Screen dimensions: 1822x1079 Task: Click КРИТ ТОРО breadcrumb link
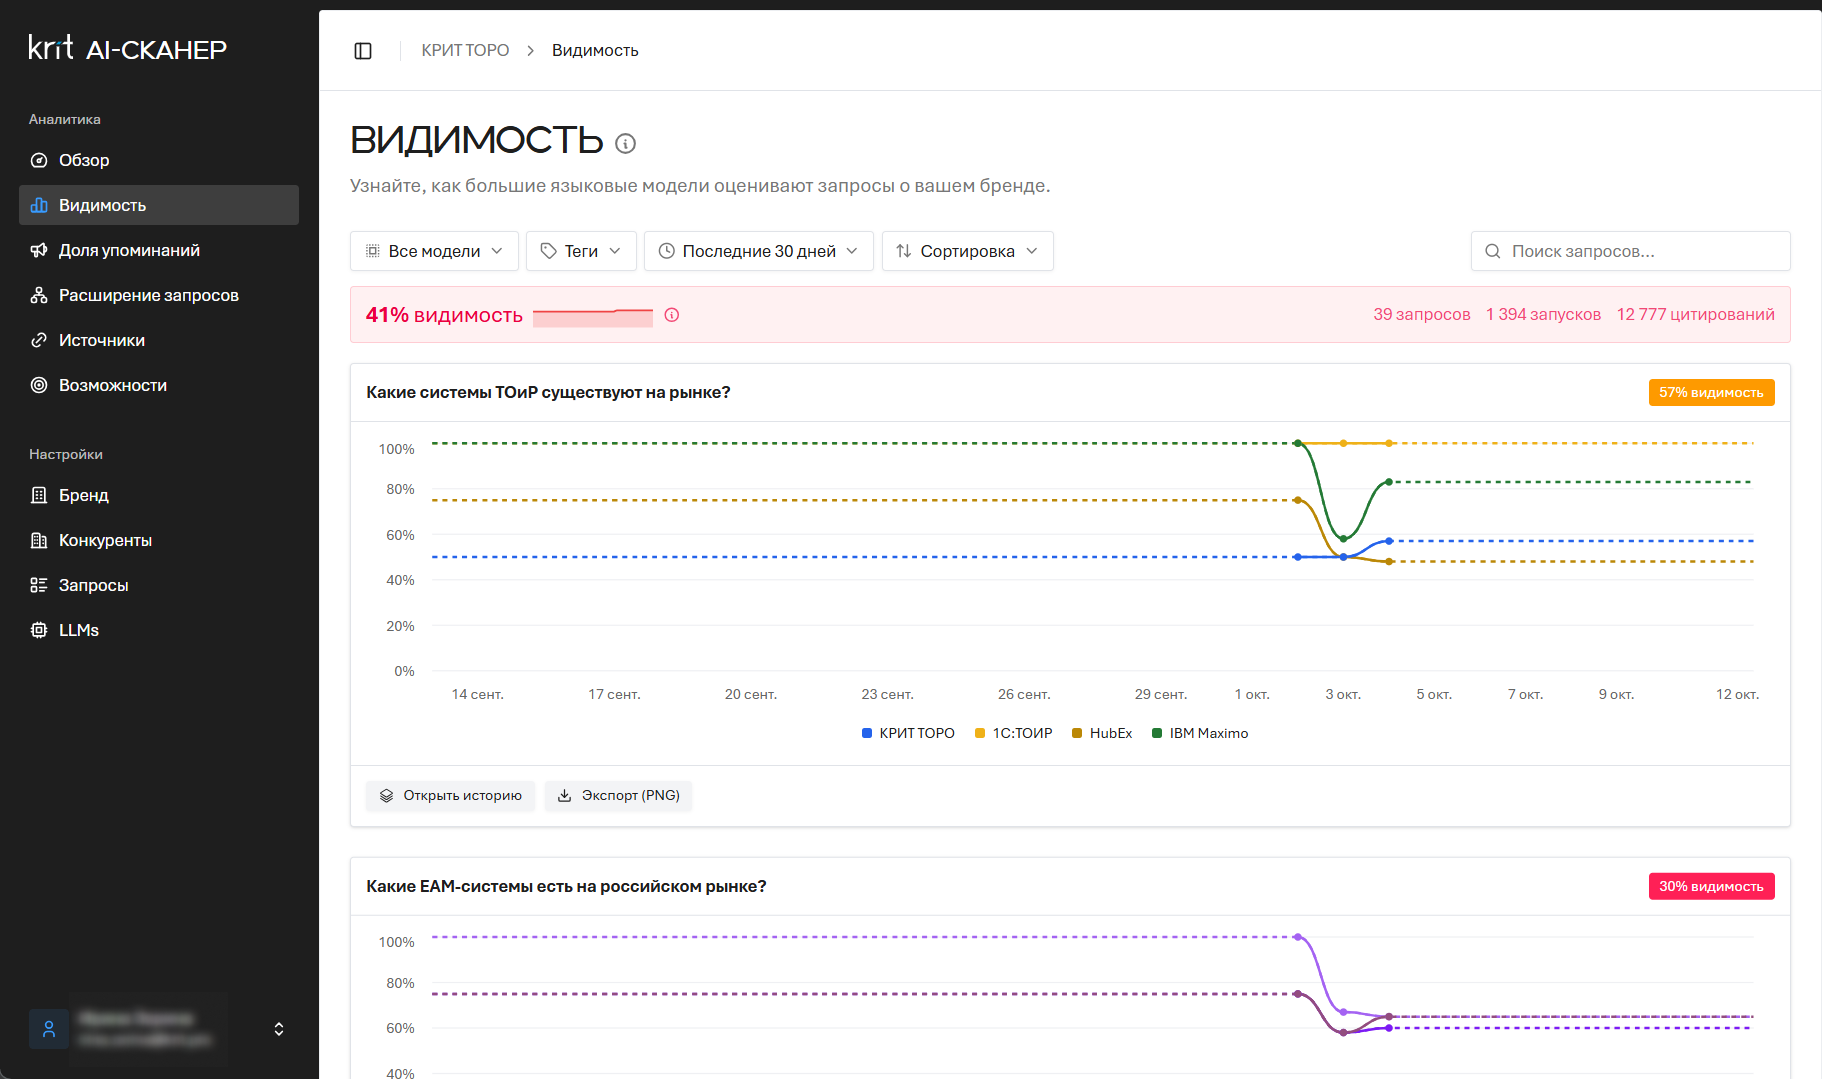point(465,50)
